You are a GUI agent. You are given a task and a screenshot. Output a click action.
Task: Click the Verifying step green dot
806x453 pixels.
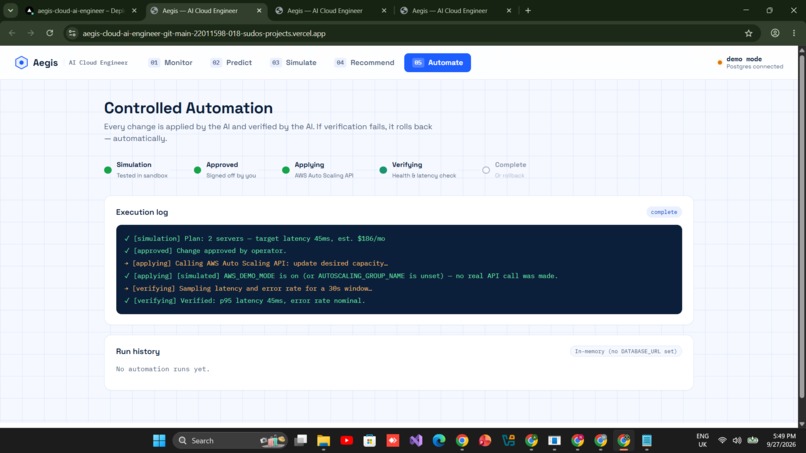383,170
